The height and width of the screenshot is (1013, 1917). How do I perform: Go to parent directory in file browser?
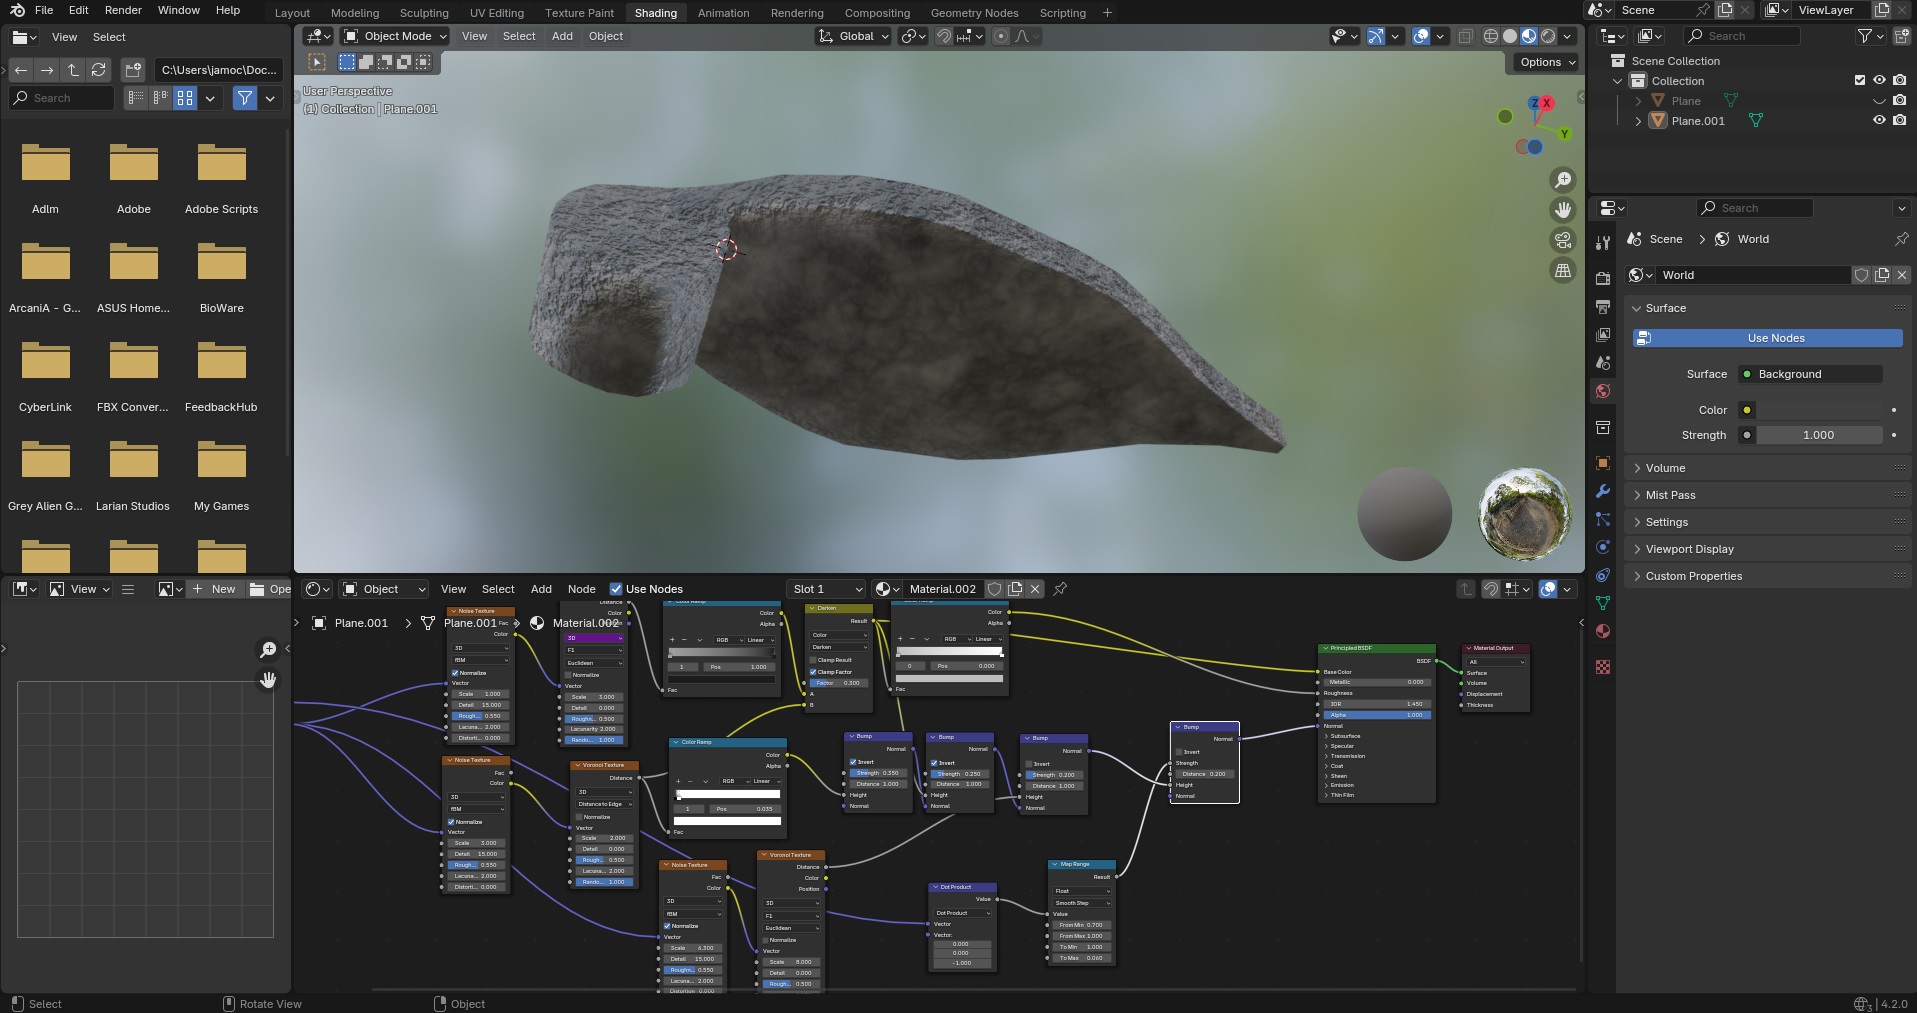coord(73,70)
